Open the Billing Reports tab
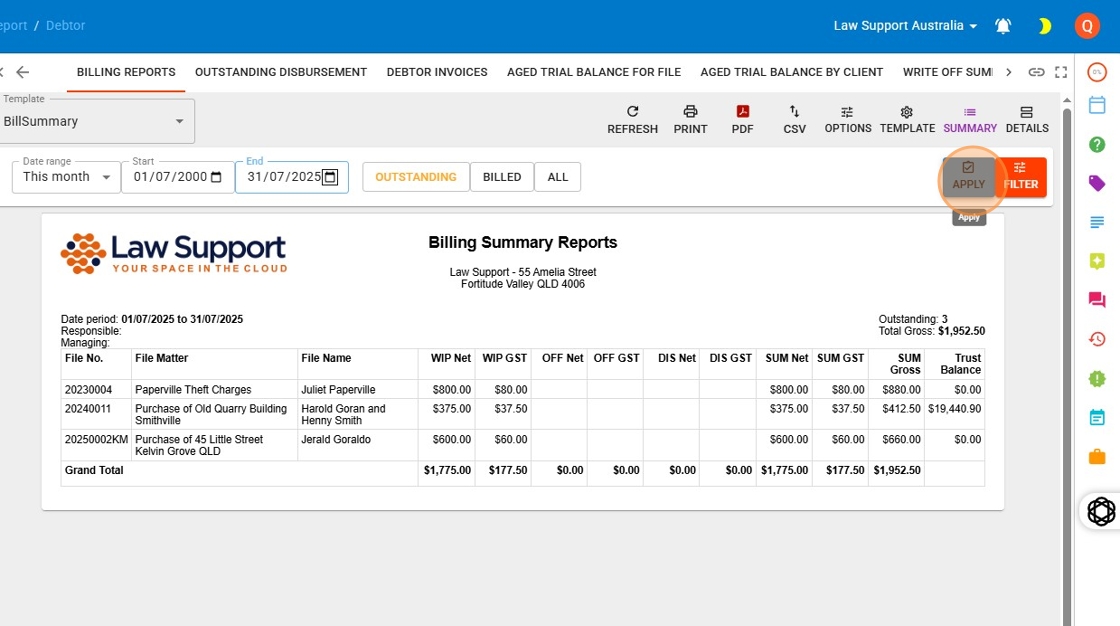 126,72
